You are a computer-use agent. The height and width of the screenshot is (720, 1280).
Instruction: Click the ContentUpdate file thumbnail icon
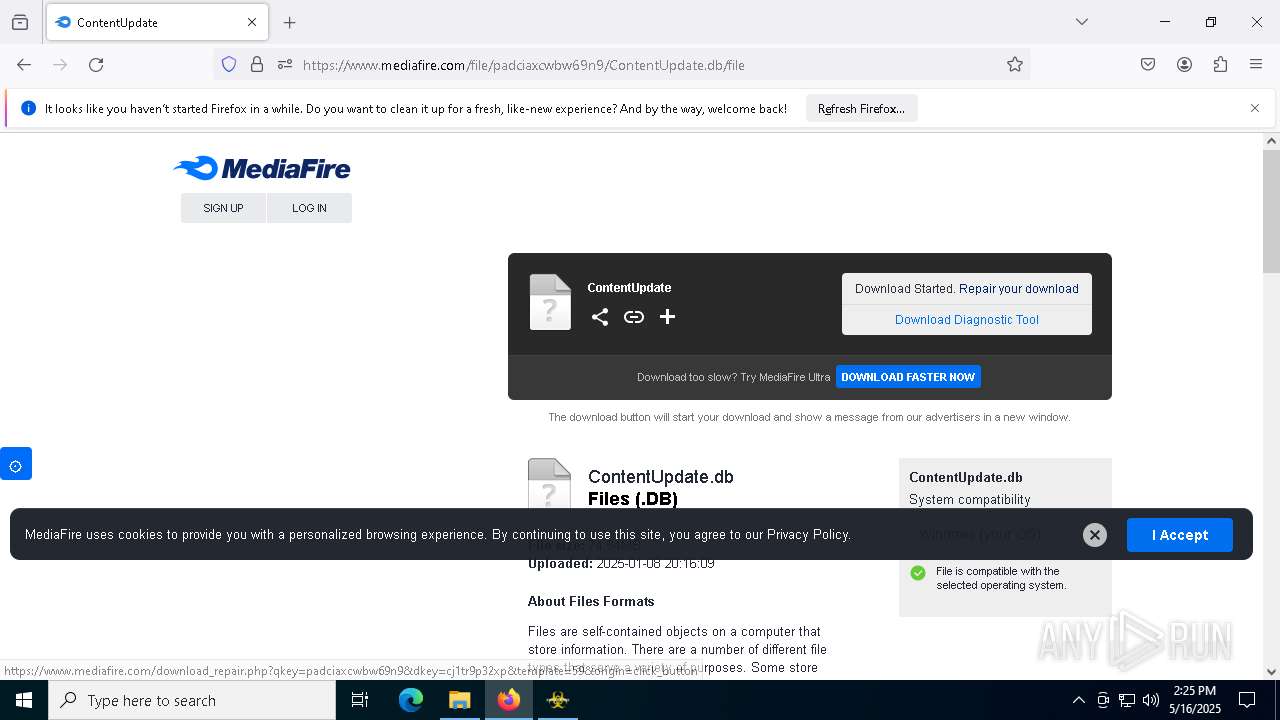pos(550,302)
